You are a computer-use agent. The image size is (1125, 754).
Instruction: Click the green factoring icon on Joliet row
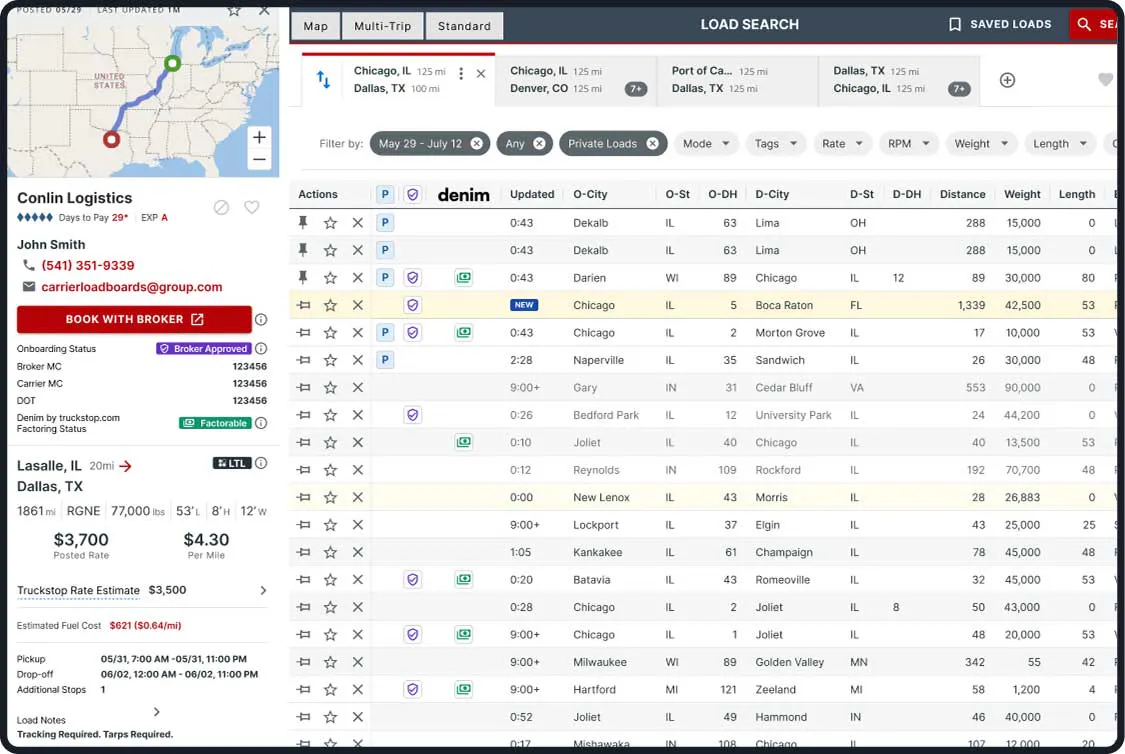(x=463, y=441)
